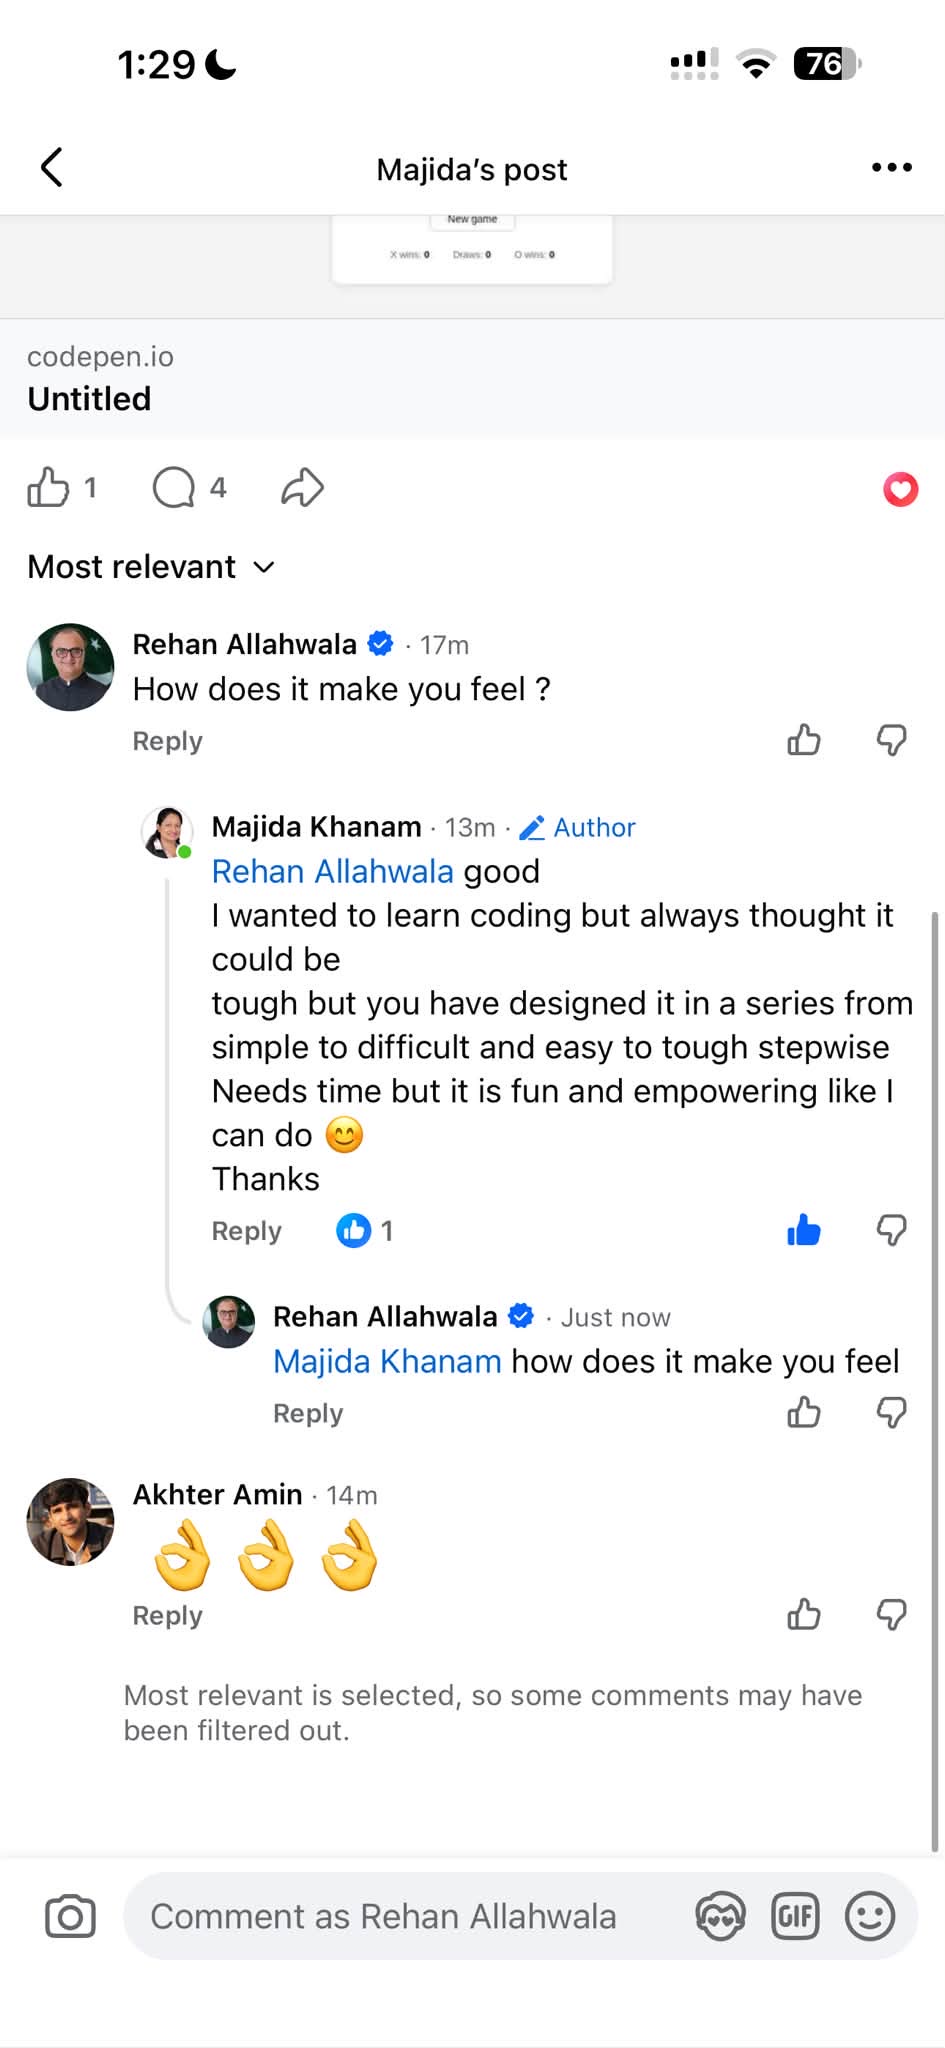Expand the Most relevant sort dropdown
This screenshot has height=2048, width=945.
coord(151,567)
